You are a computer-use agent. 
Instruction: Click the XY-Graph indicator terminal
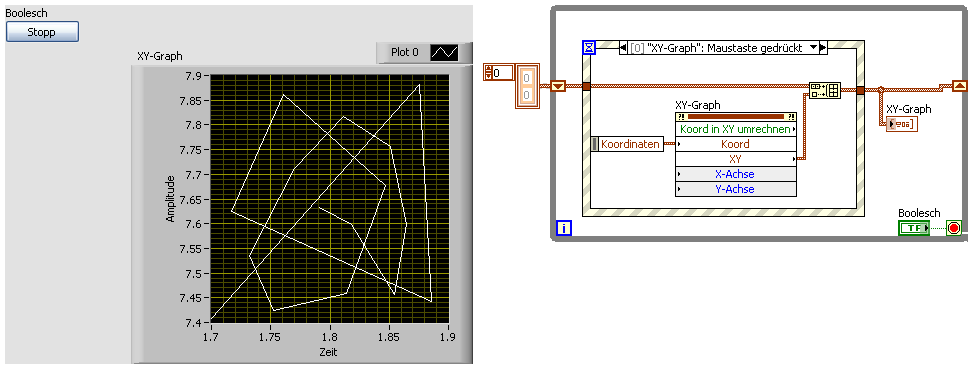click(902, 125)
